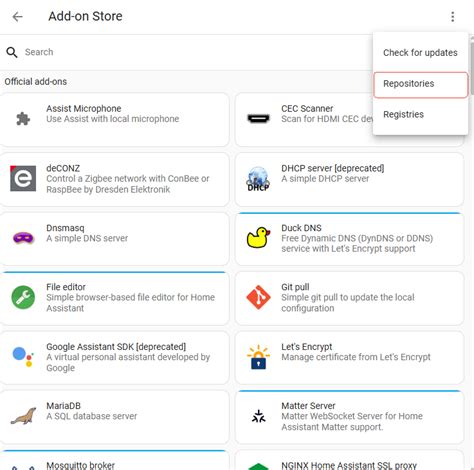474x470 pixels.
Task: Click the CEC Scanner HDMI icon
Action: 258,118
